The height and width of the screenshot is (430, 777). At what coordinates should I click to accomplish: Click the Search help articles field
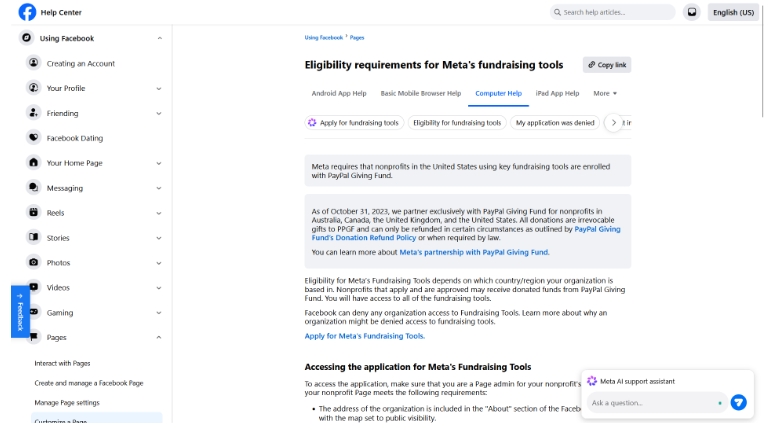612,12
